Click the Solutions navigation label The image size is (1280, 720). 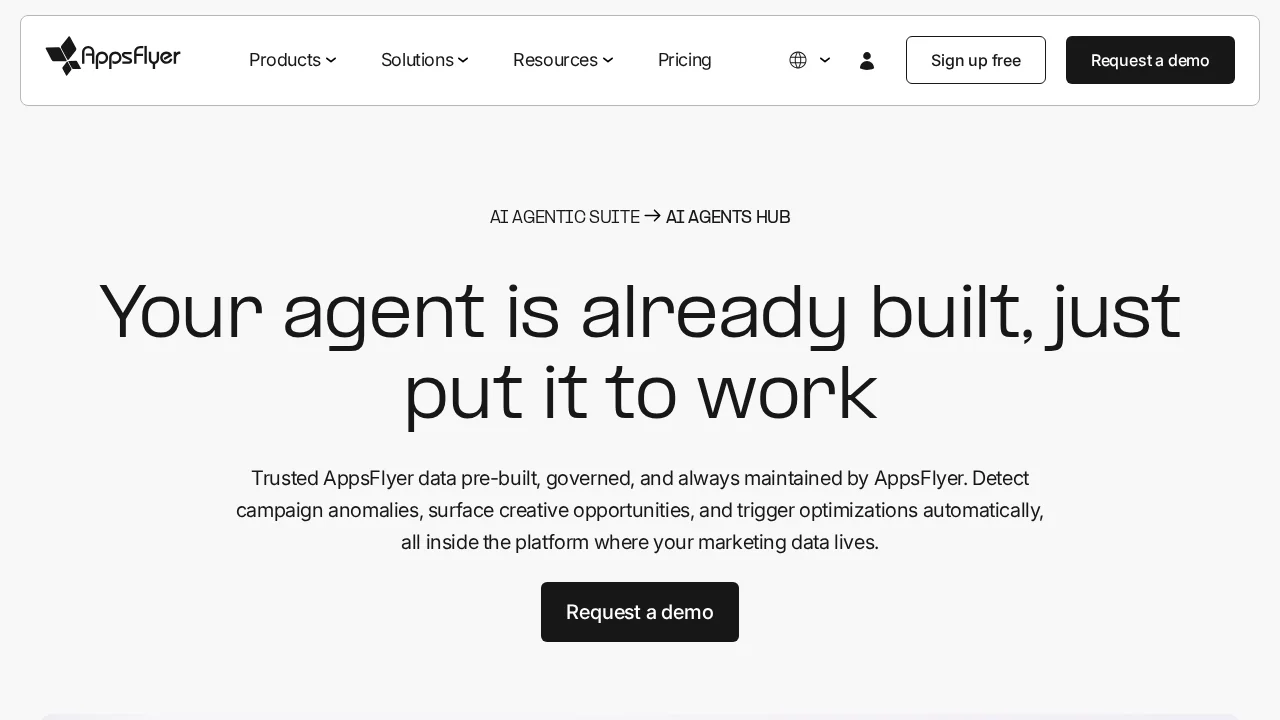417,60
